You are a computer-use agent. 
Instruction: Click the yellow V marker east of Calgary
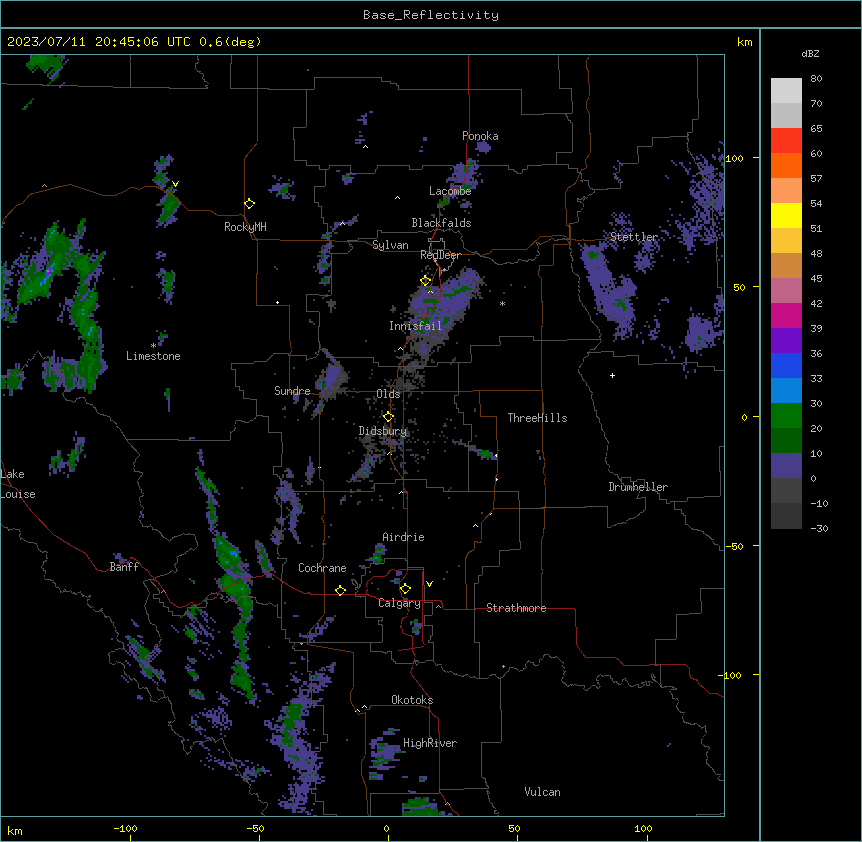[x=429, y=584]
